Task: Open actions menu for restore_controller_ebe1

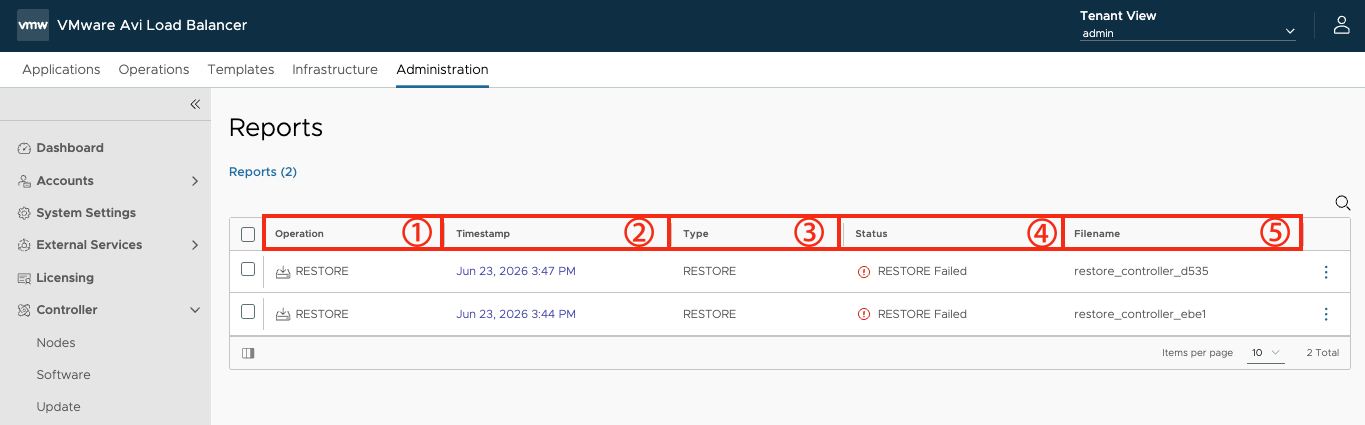Action: [1326, 314]
